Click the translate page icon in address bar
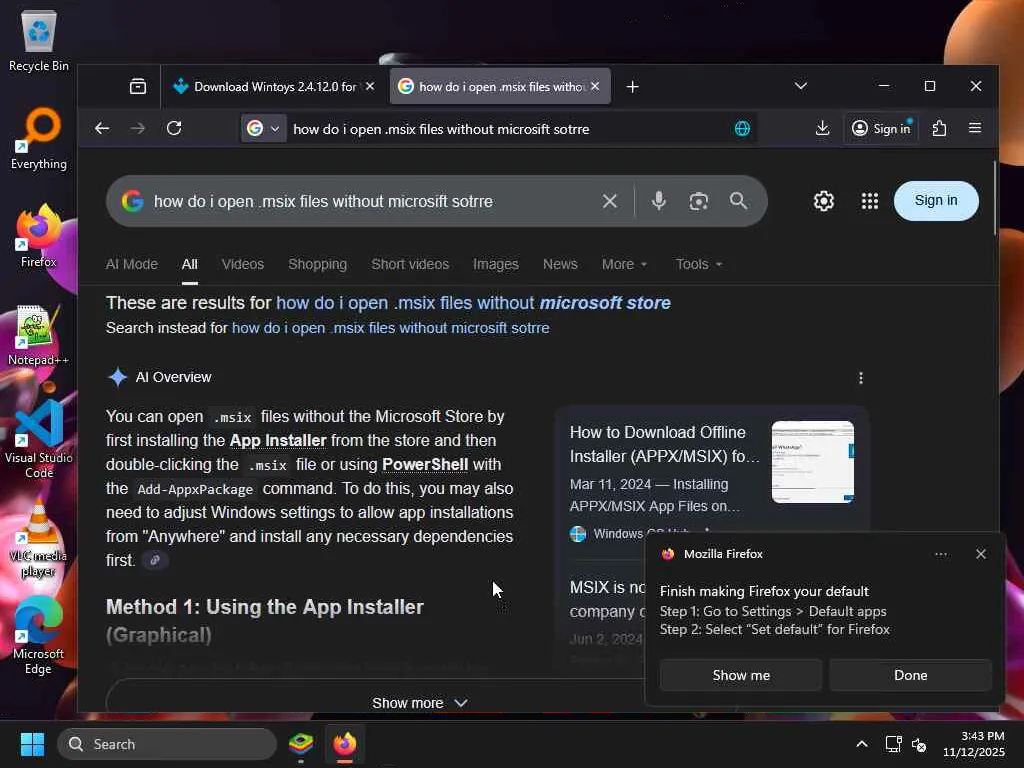Screen dimensions: 1024x768 (x=742, y=129)
